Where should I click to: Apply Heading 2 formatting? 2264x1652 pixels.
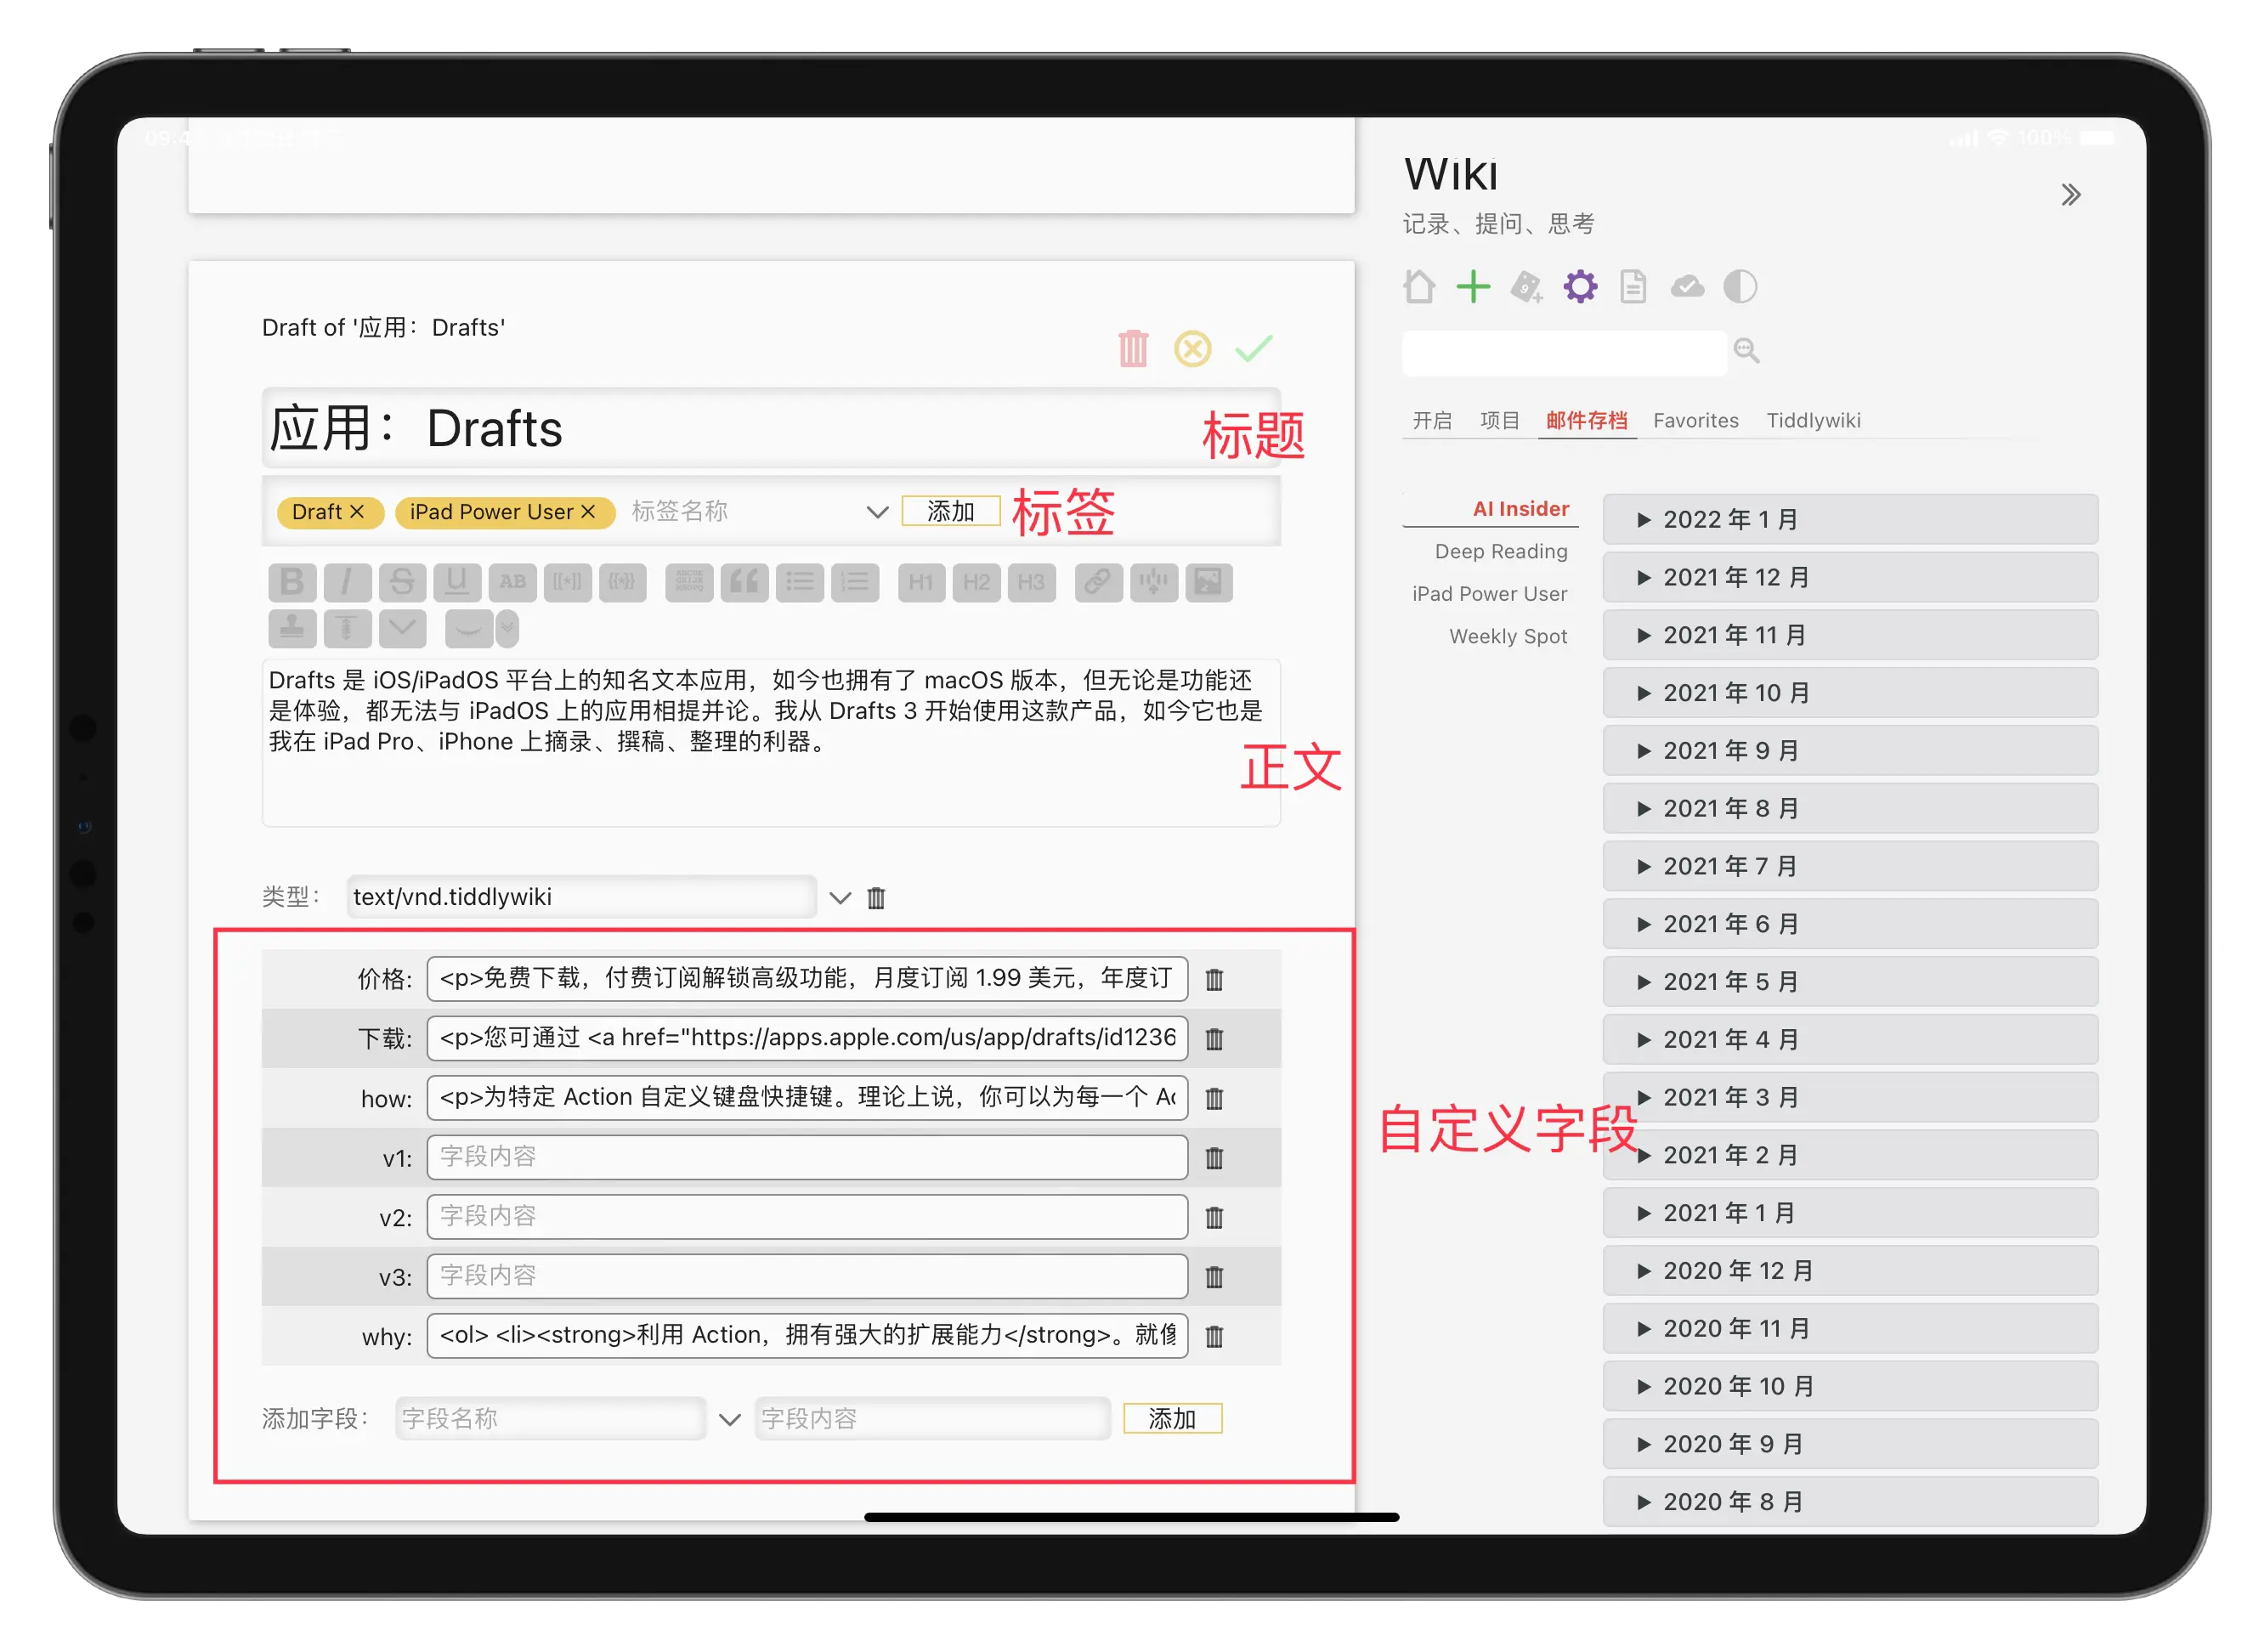tap(976, 581)
